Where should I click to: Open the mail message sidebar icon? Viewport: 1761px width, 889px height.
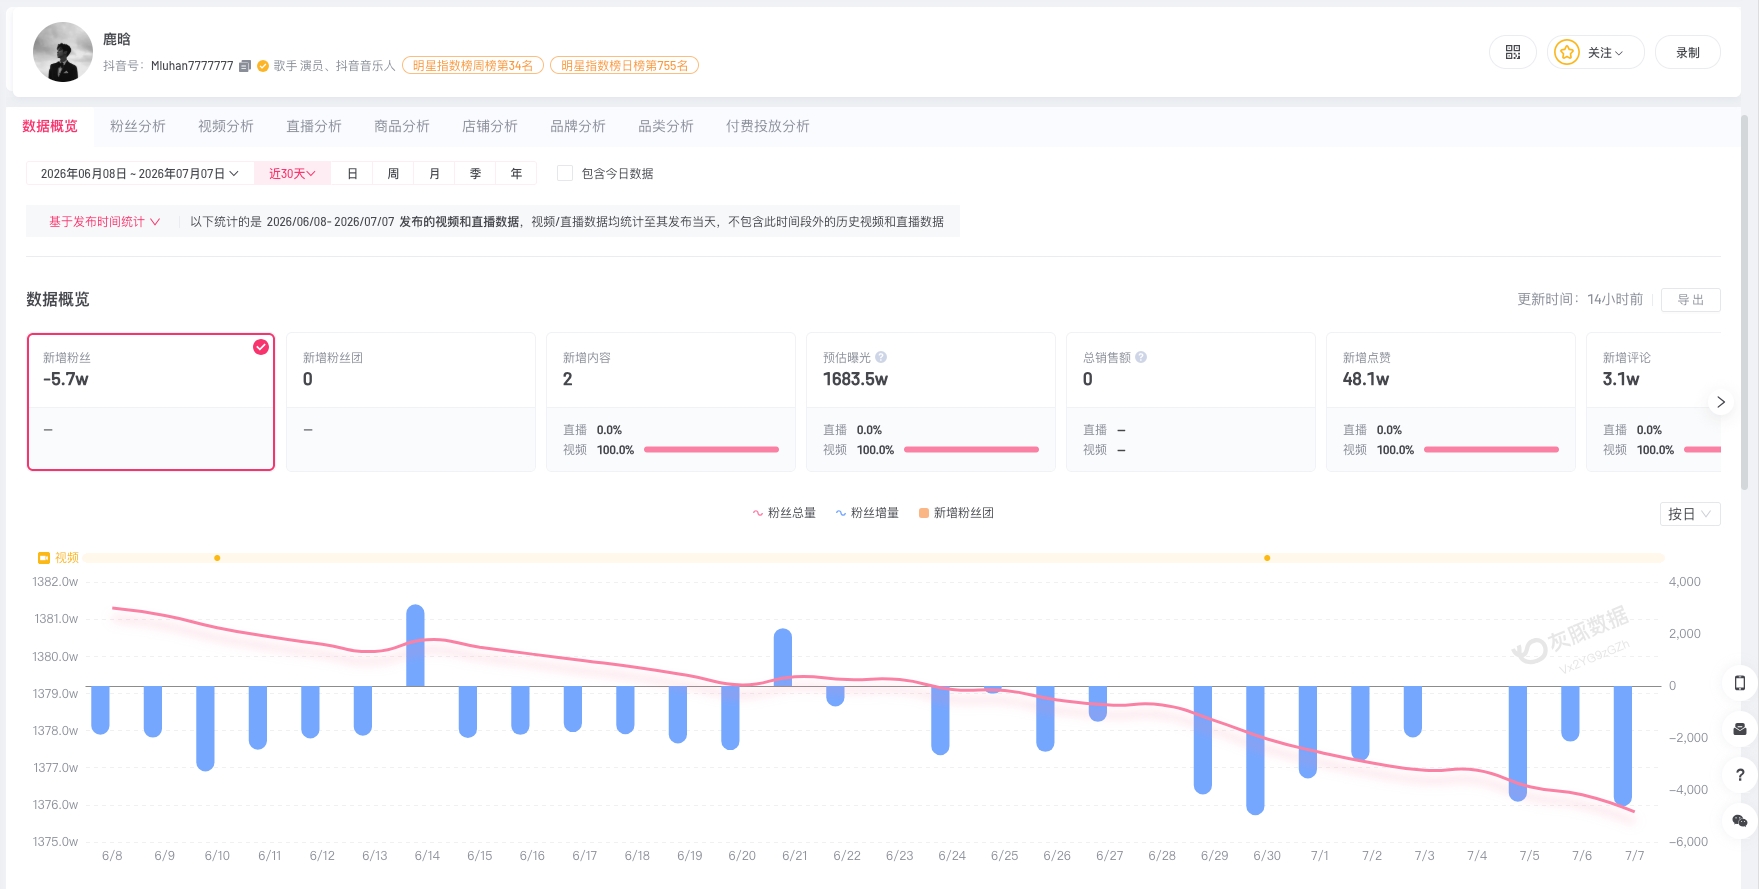pos(1740,729)
